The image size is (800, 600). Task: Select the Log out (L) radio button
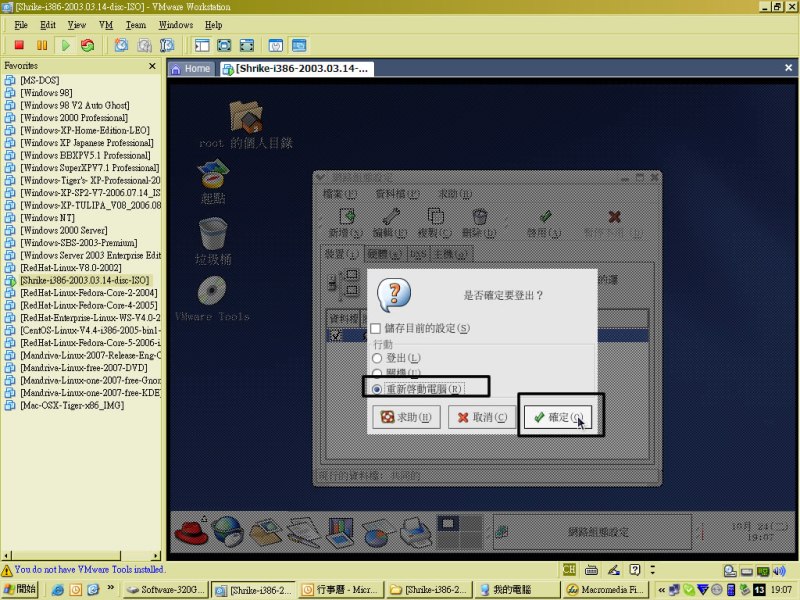pyautogui.click(x=377, y=358)
